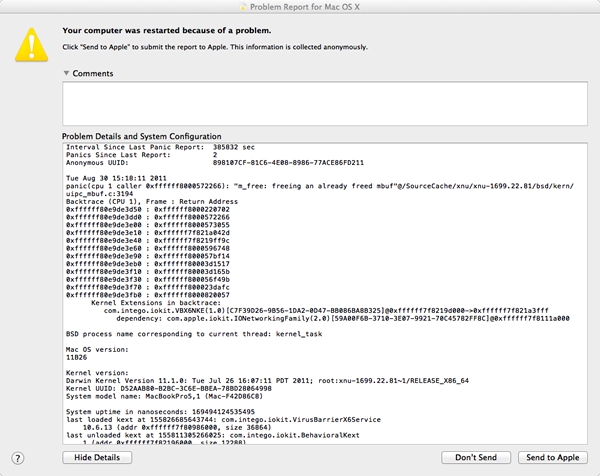Select backtrace row 0xffffff80e9de3e10
This screenshot has width=600, height=476.
tap(148, 233)
